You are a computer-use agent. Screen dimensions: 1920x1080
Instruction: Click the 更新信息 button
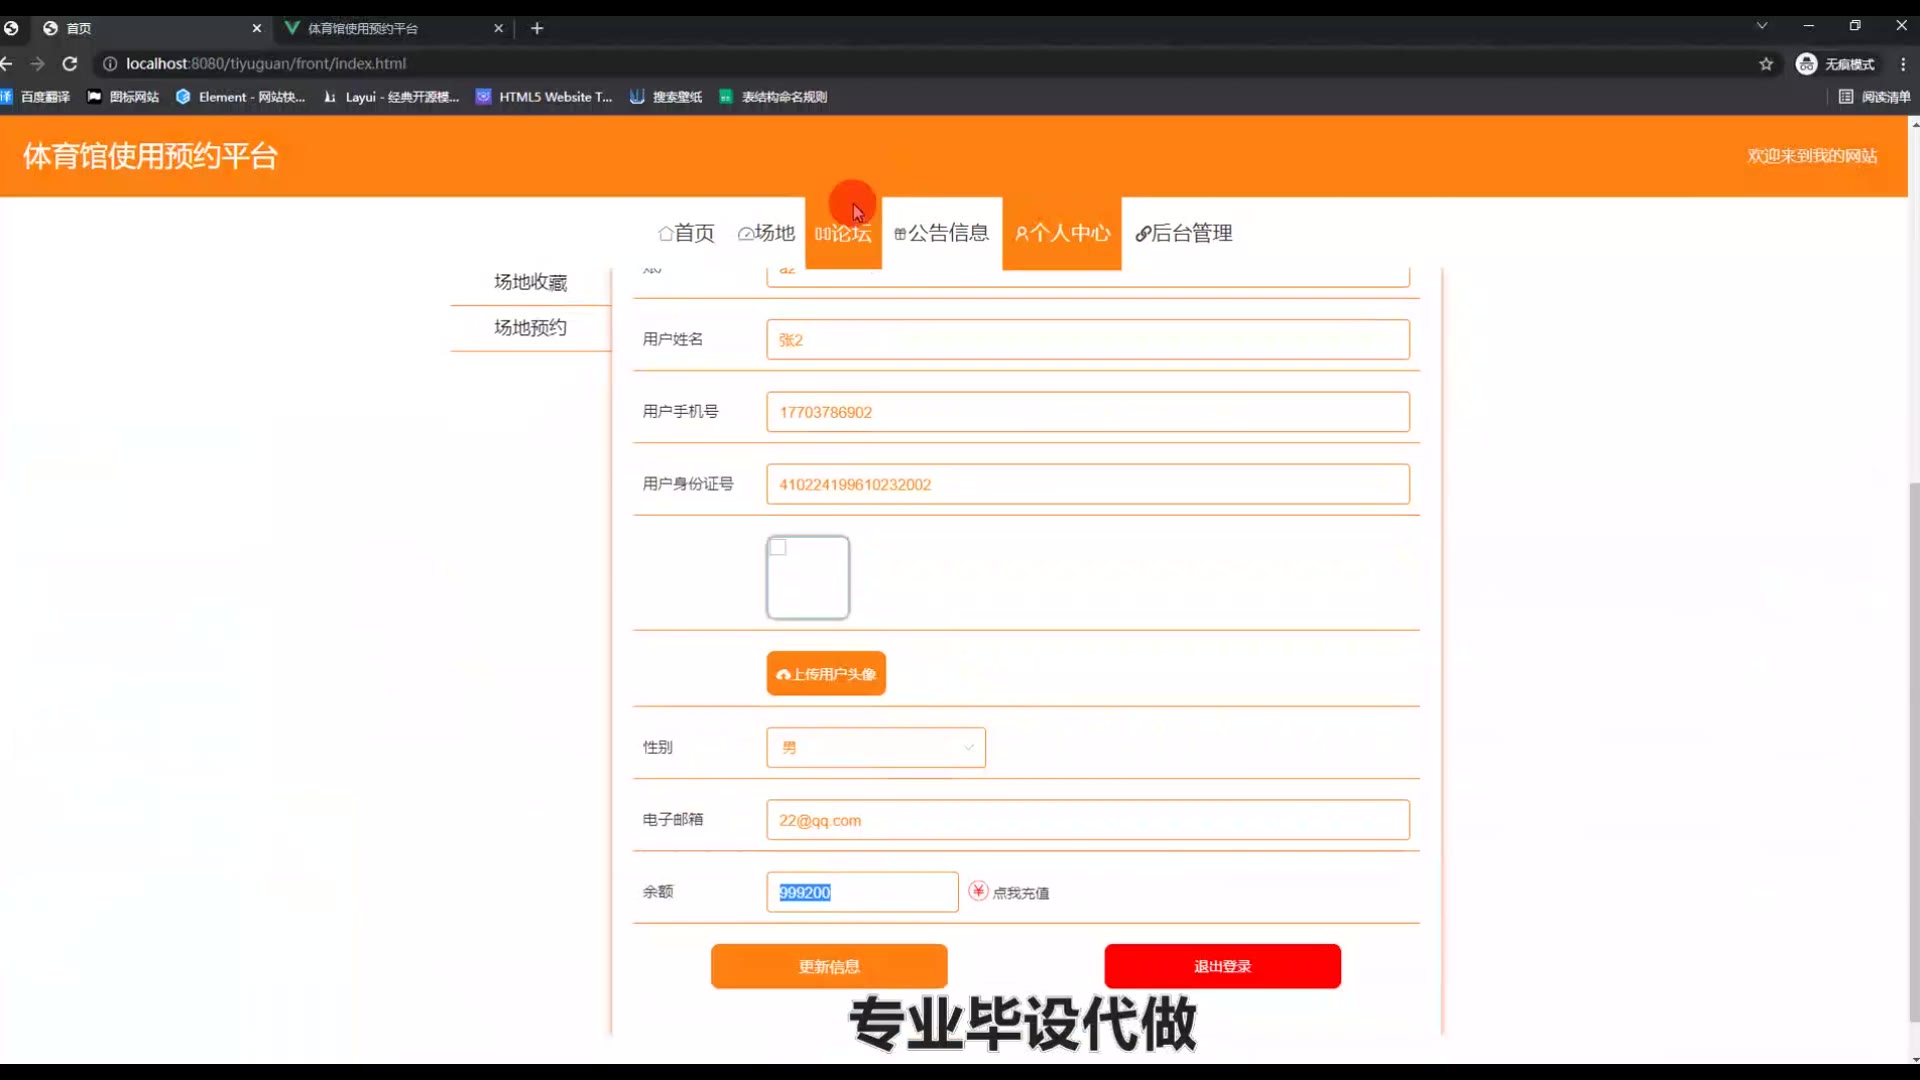[x=828, y=966]
